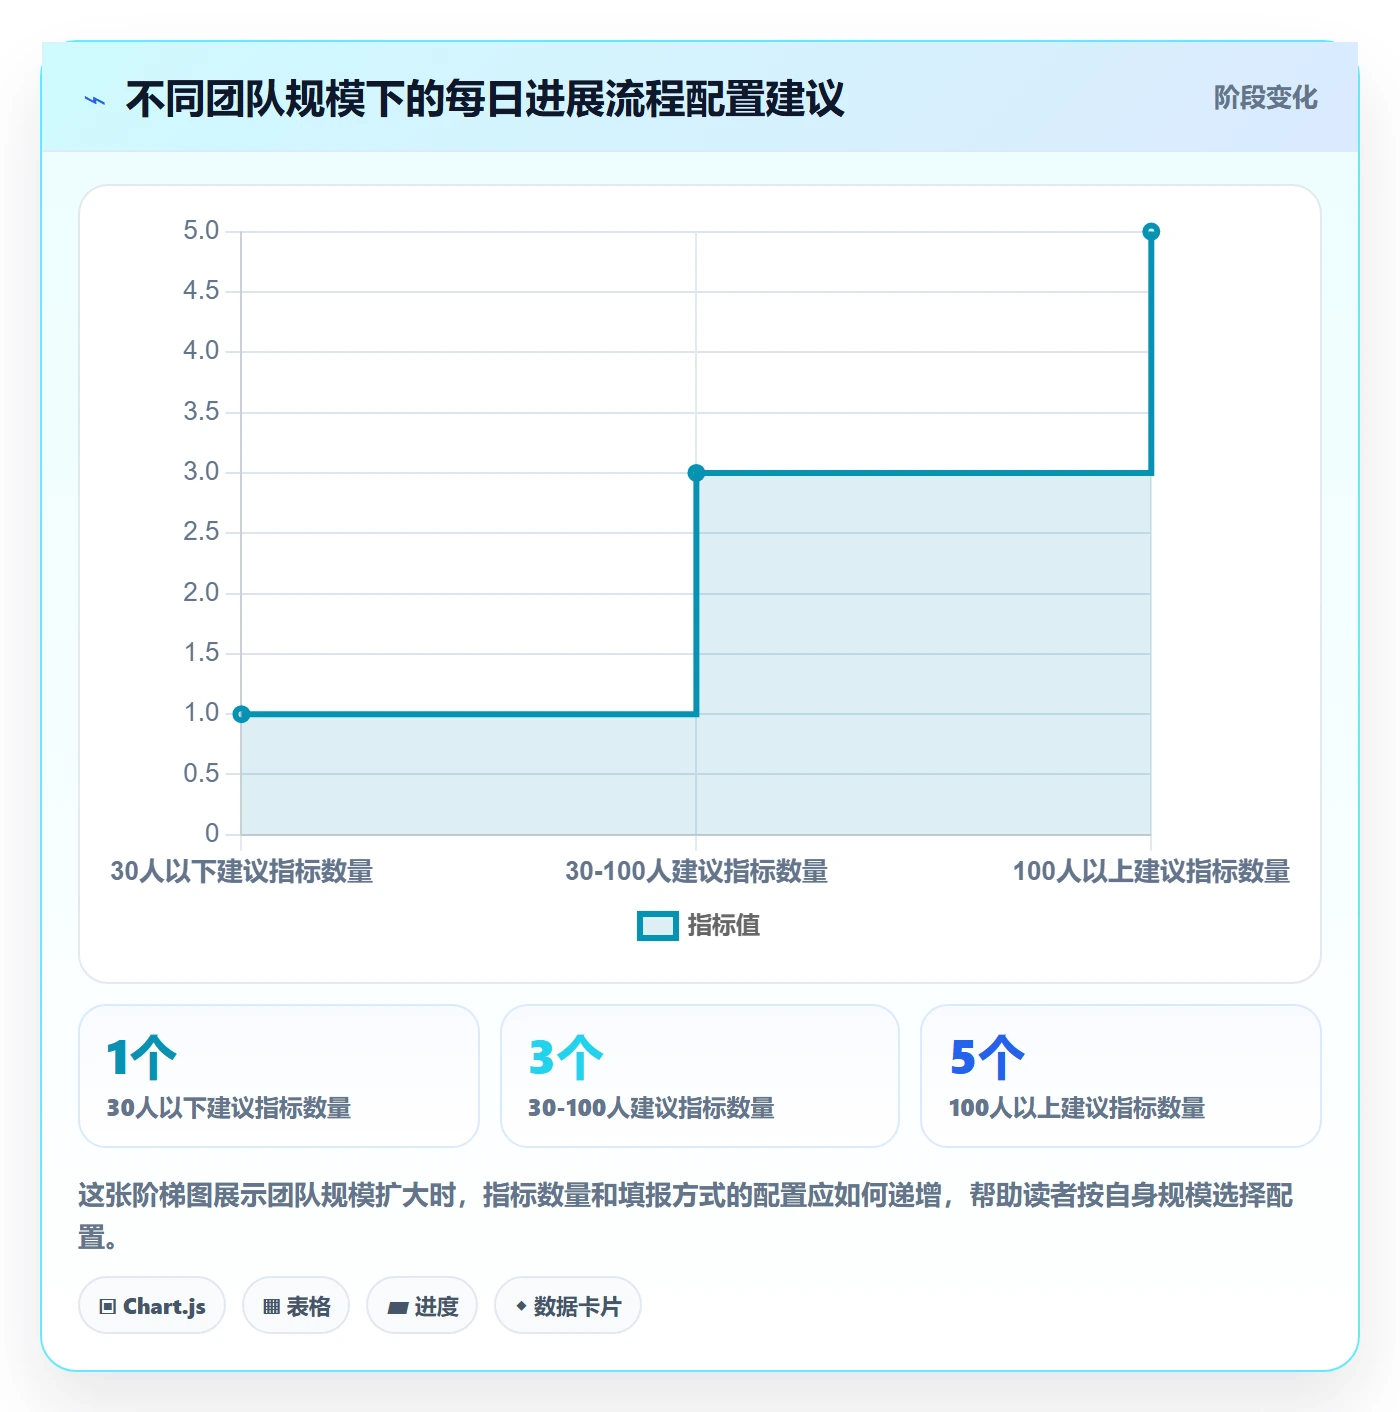Screen dimensions: 1400x1412
Task: Click the grid icon in the 表格 tag
Action: [x=271, y=1307]
